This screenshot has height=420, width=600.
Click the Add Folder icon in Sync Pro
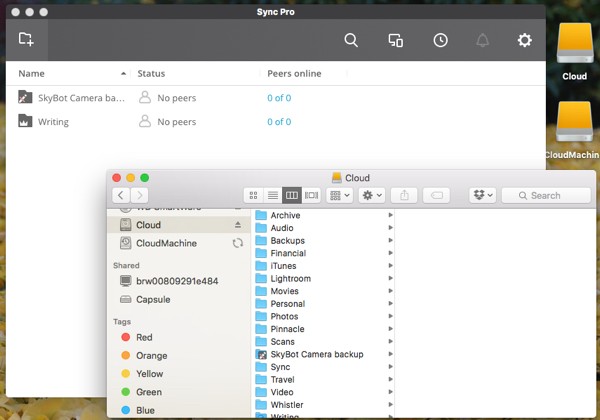coord(26,40)
